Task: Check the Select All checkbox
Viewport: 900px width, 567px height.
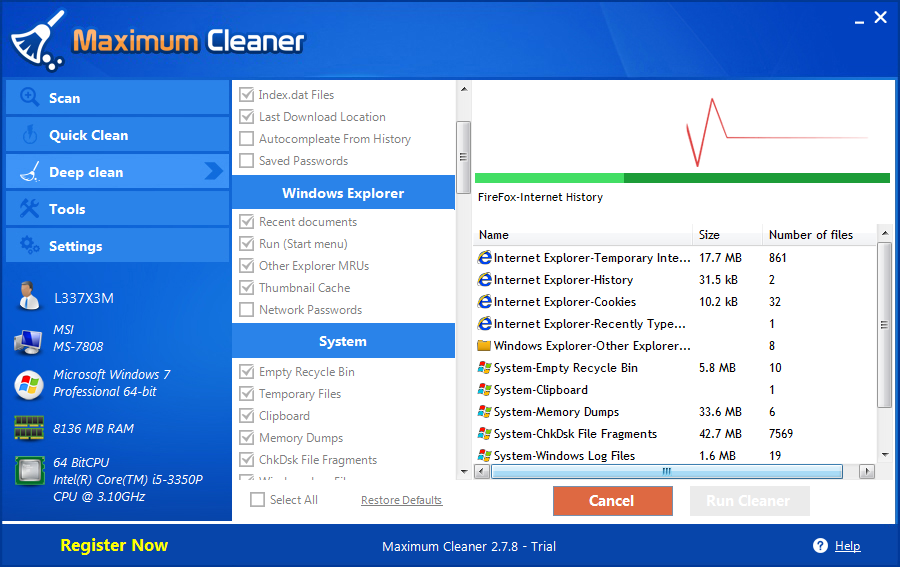Action: 257,499
